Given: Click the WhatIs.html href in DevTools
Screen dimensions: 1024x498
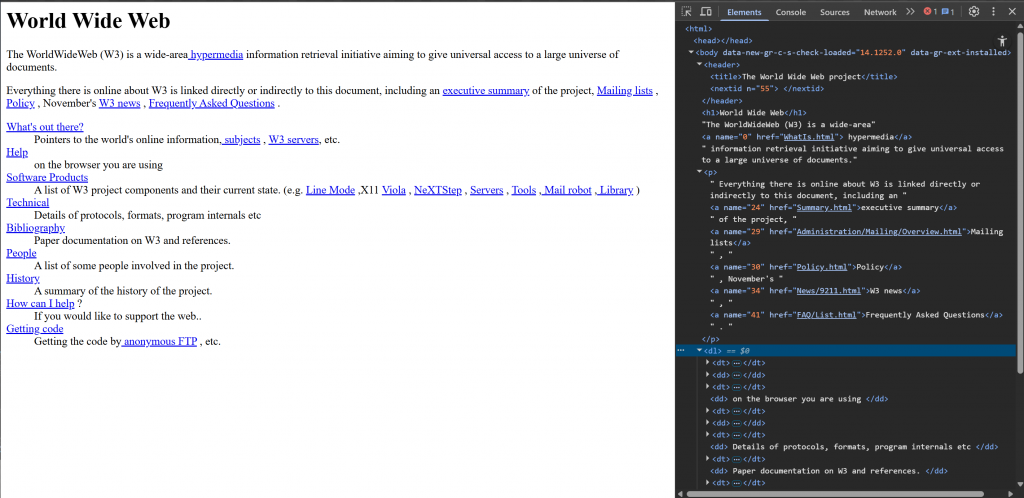Looking at the screenshot, I should 808,137.
